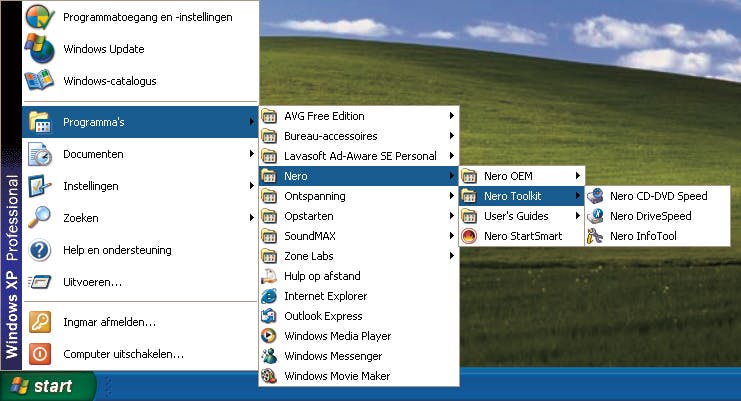Select the Nero Toolkit submenu entry

[522, 196]
